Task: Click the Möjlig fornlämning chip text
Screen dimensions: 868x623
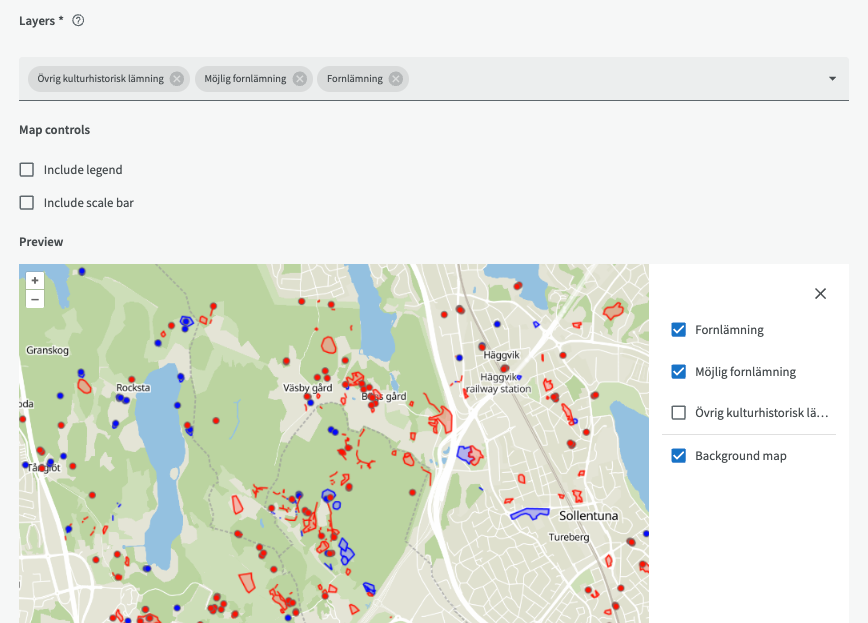Action: (245, 79)
